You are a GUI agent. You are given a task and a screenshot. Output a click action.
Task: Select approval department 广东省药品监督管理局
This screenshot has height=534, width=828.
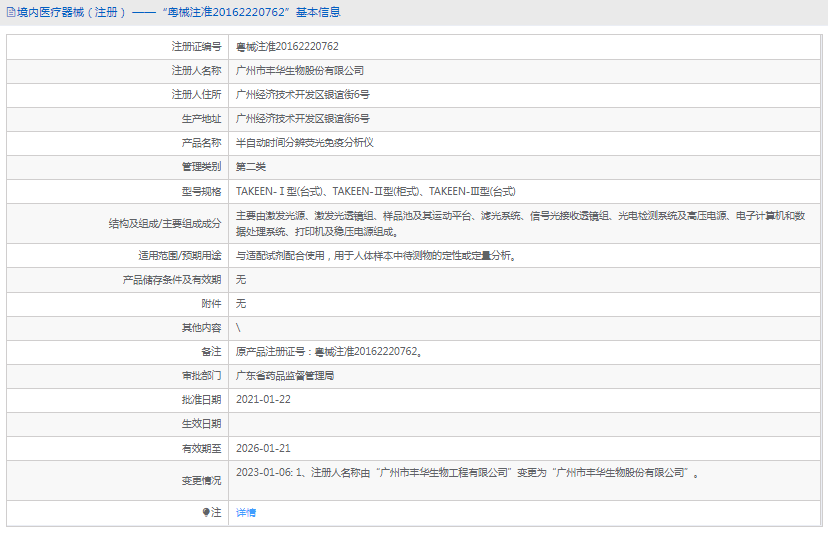(285, 376)
